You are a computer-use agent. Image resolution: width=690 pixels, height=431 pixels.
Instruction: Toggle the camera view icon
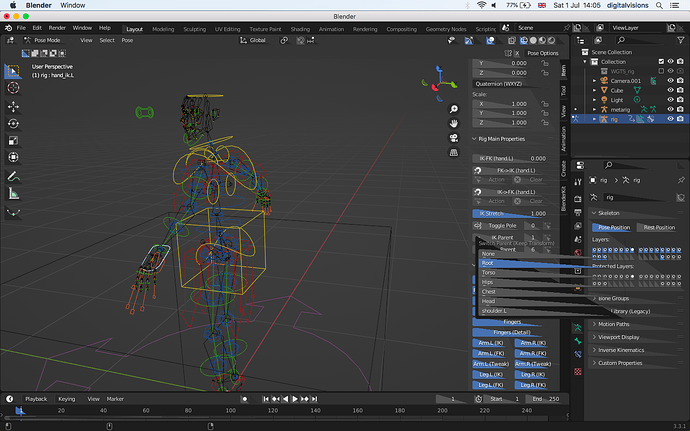(x=454, y=138)
